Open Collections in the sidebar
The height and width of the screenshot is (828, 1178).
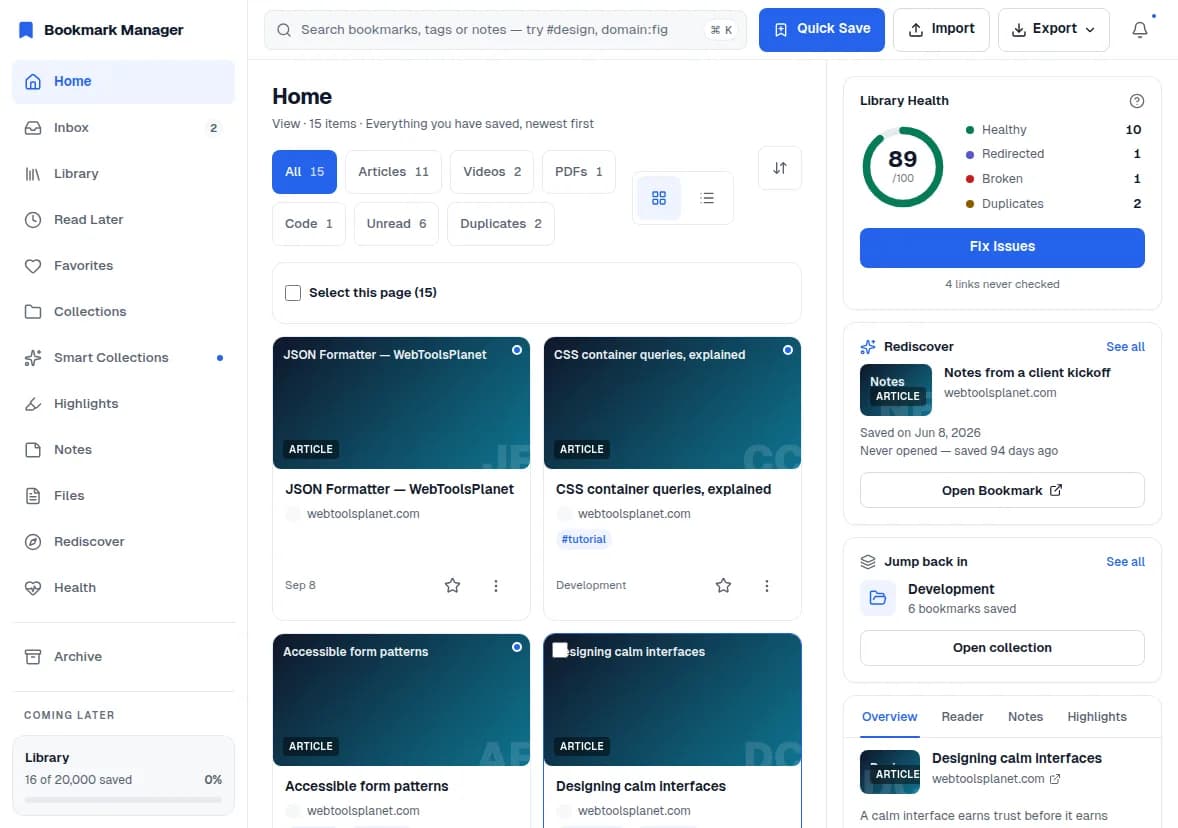coord(123,311)
